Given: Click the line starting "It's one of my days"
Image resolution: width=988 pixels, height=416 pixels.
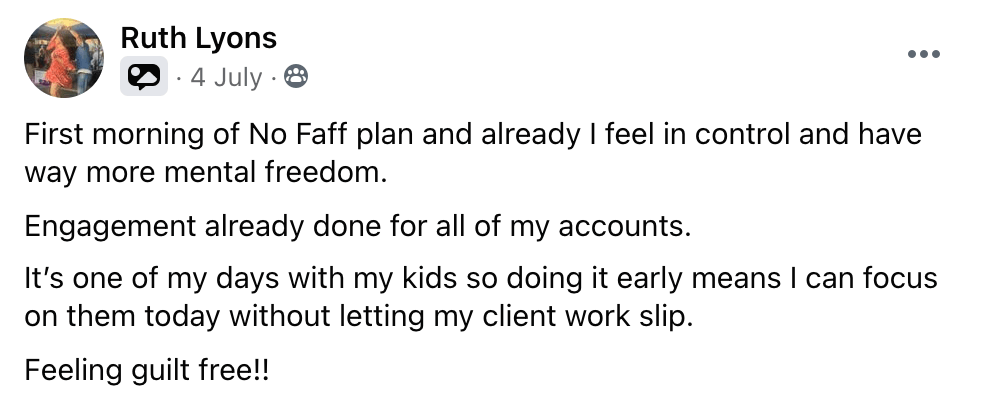Looking at the screenshot, I should (481, 278).
